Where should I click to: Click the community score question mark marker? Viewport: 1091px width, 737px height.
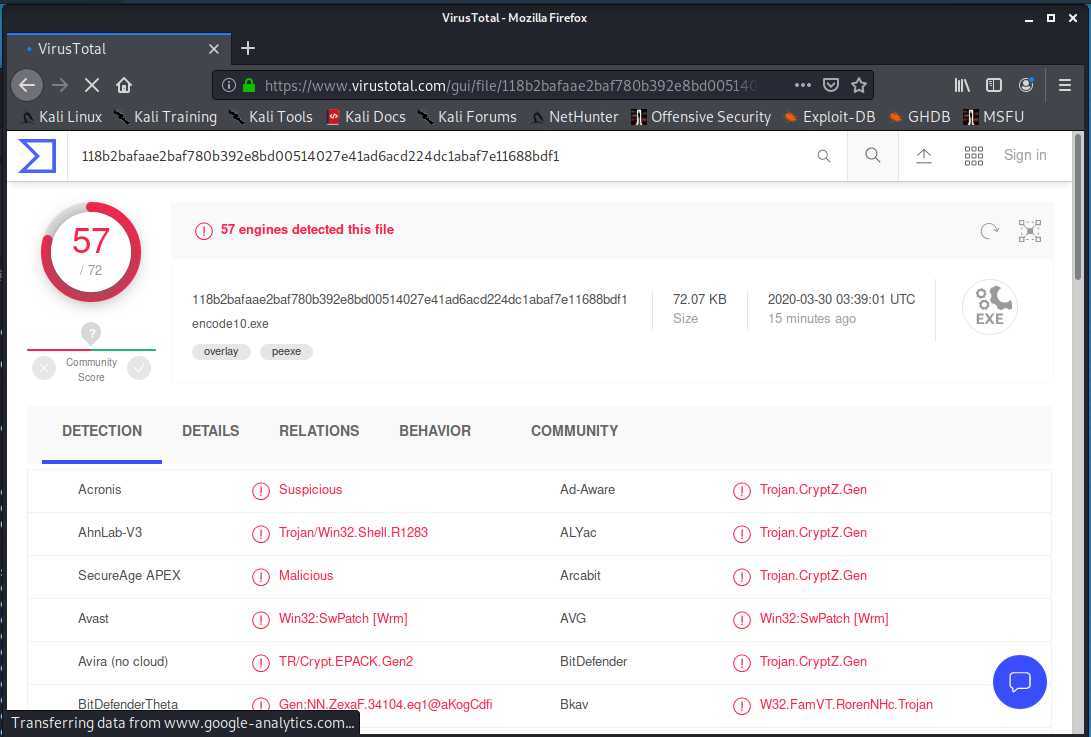point(91,333)
